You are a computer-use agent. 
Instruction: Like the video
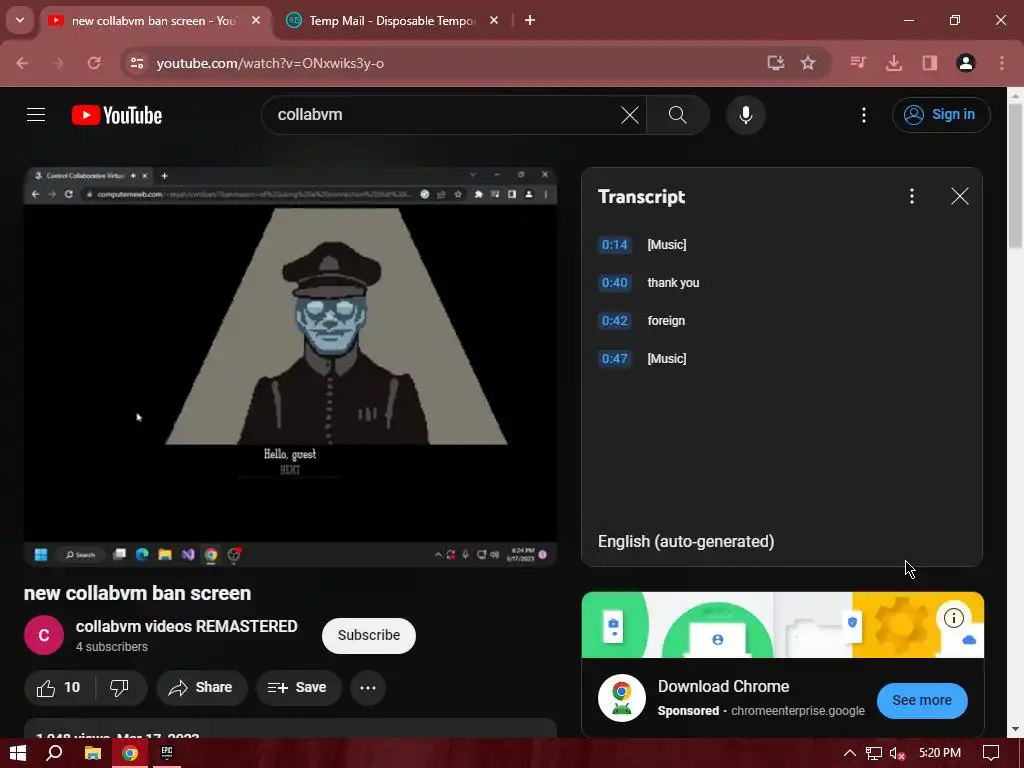pyautogui.click(x=59, y=688)
